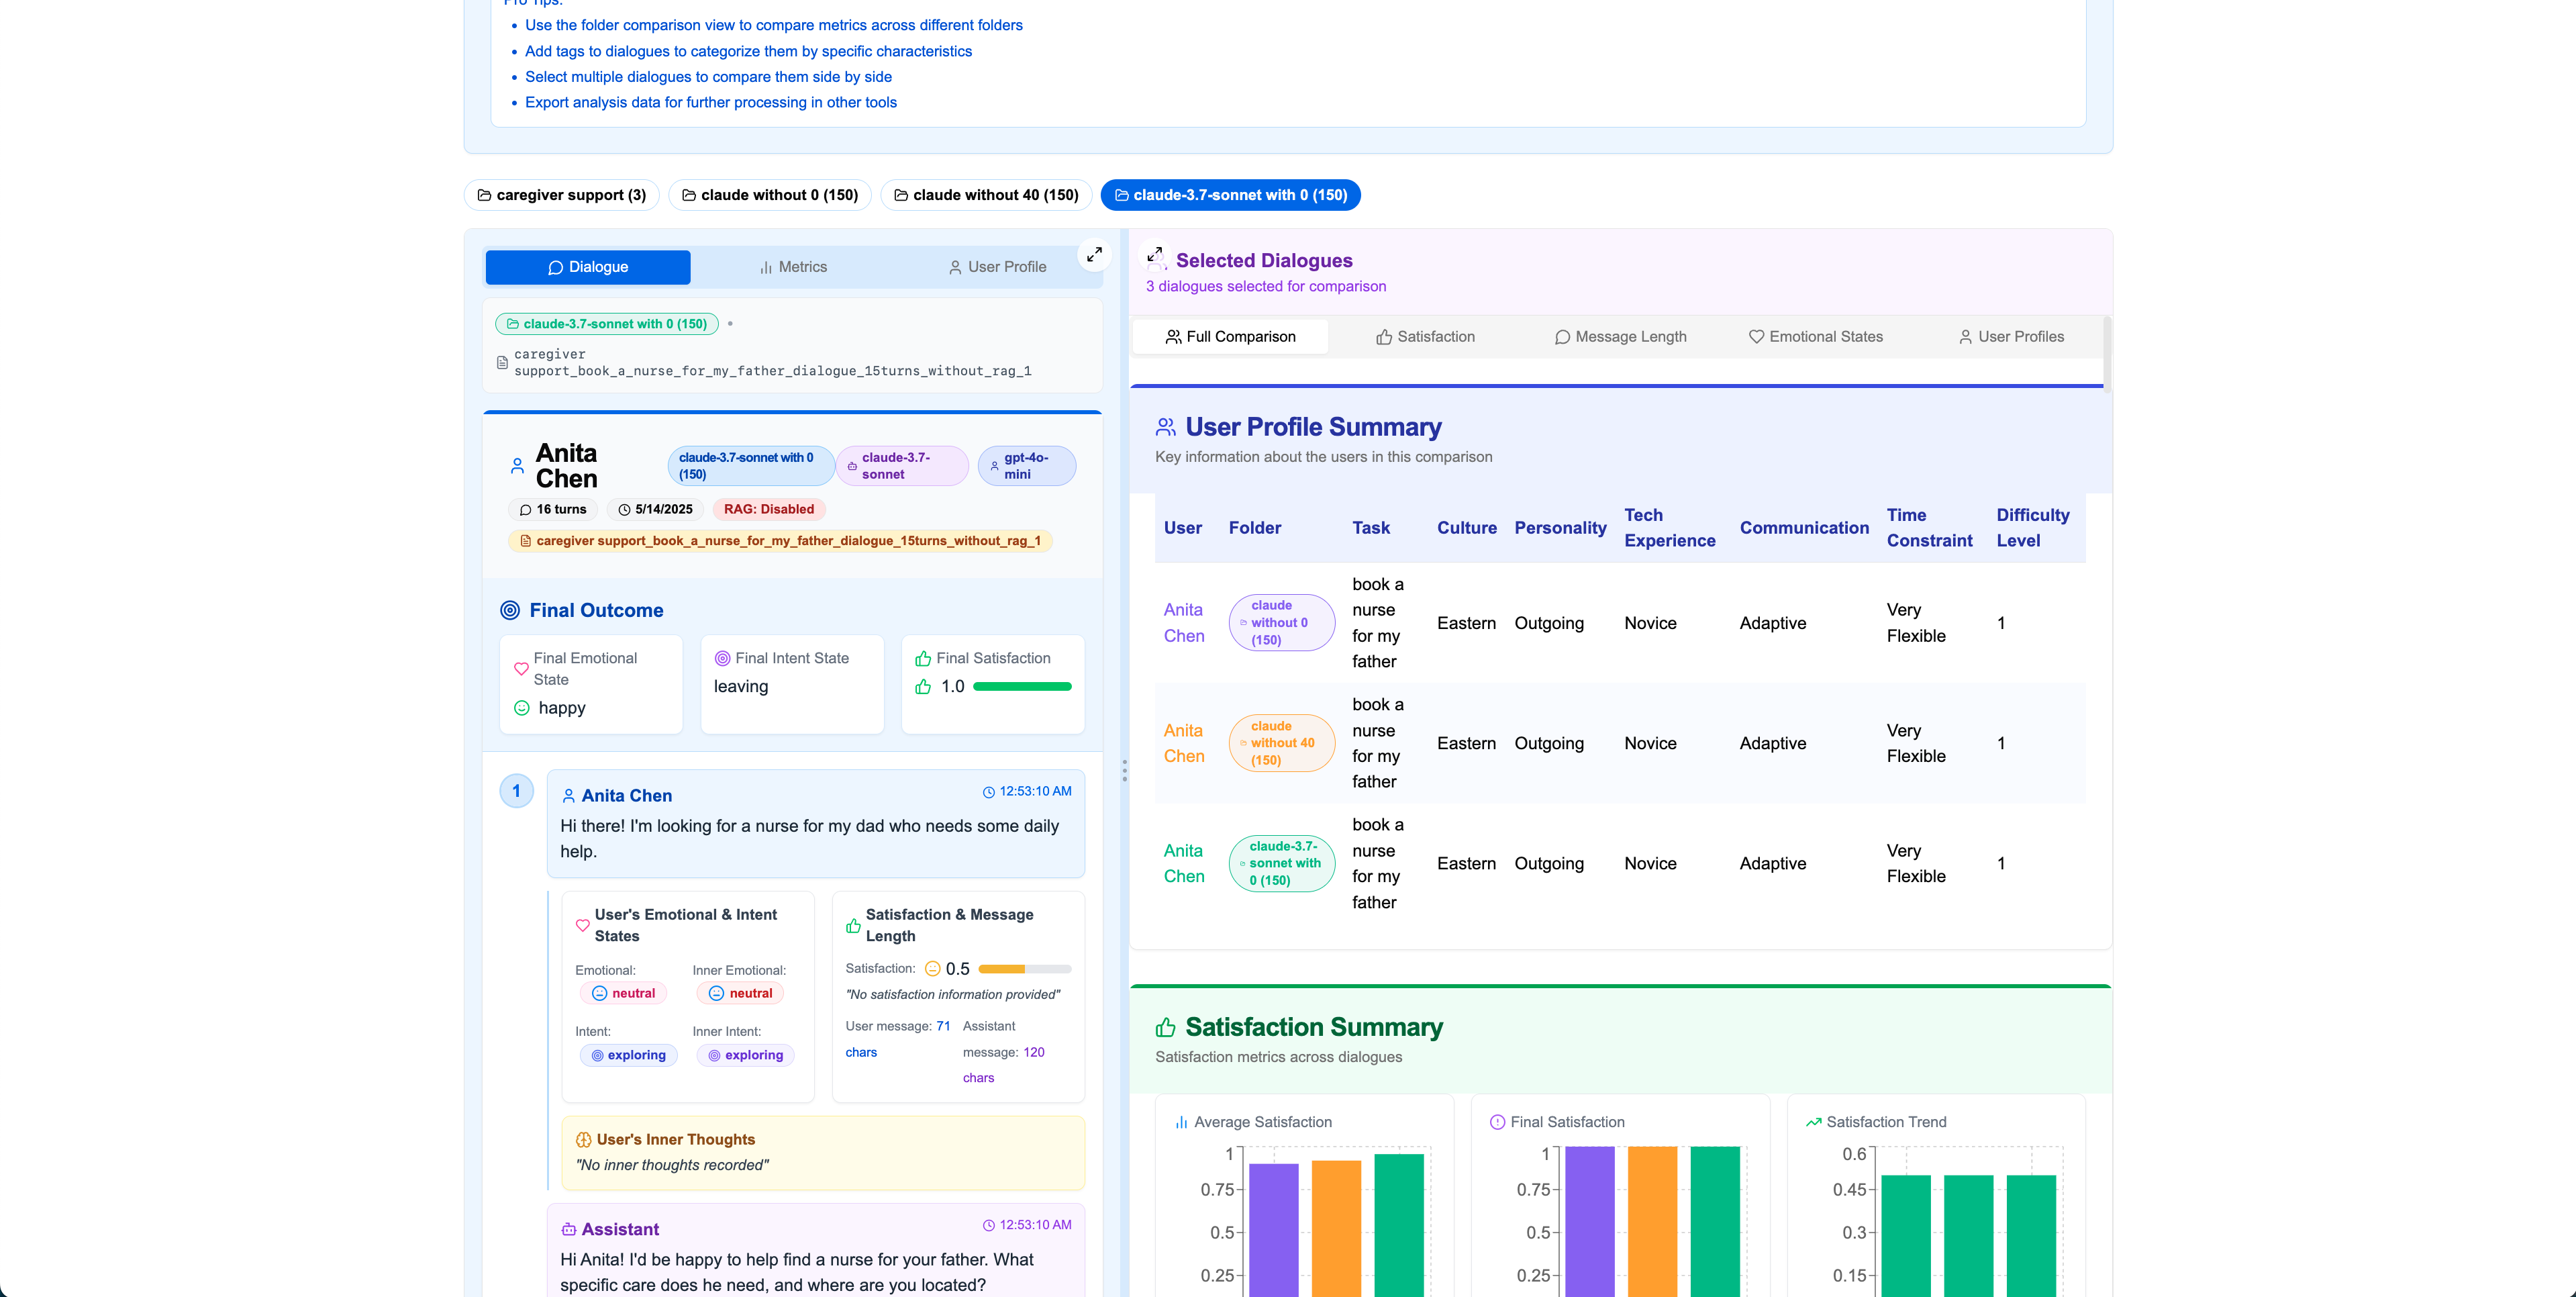Click the Final Emotional State heart icon
Image resolution: width=2576 pixels, height=1297 pixels.
pyautogui.click(x=521, y=669)
